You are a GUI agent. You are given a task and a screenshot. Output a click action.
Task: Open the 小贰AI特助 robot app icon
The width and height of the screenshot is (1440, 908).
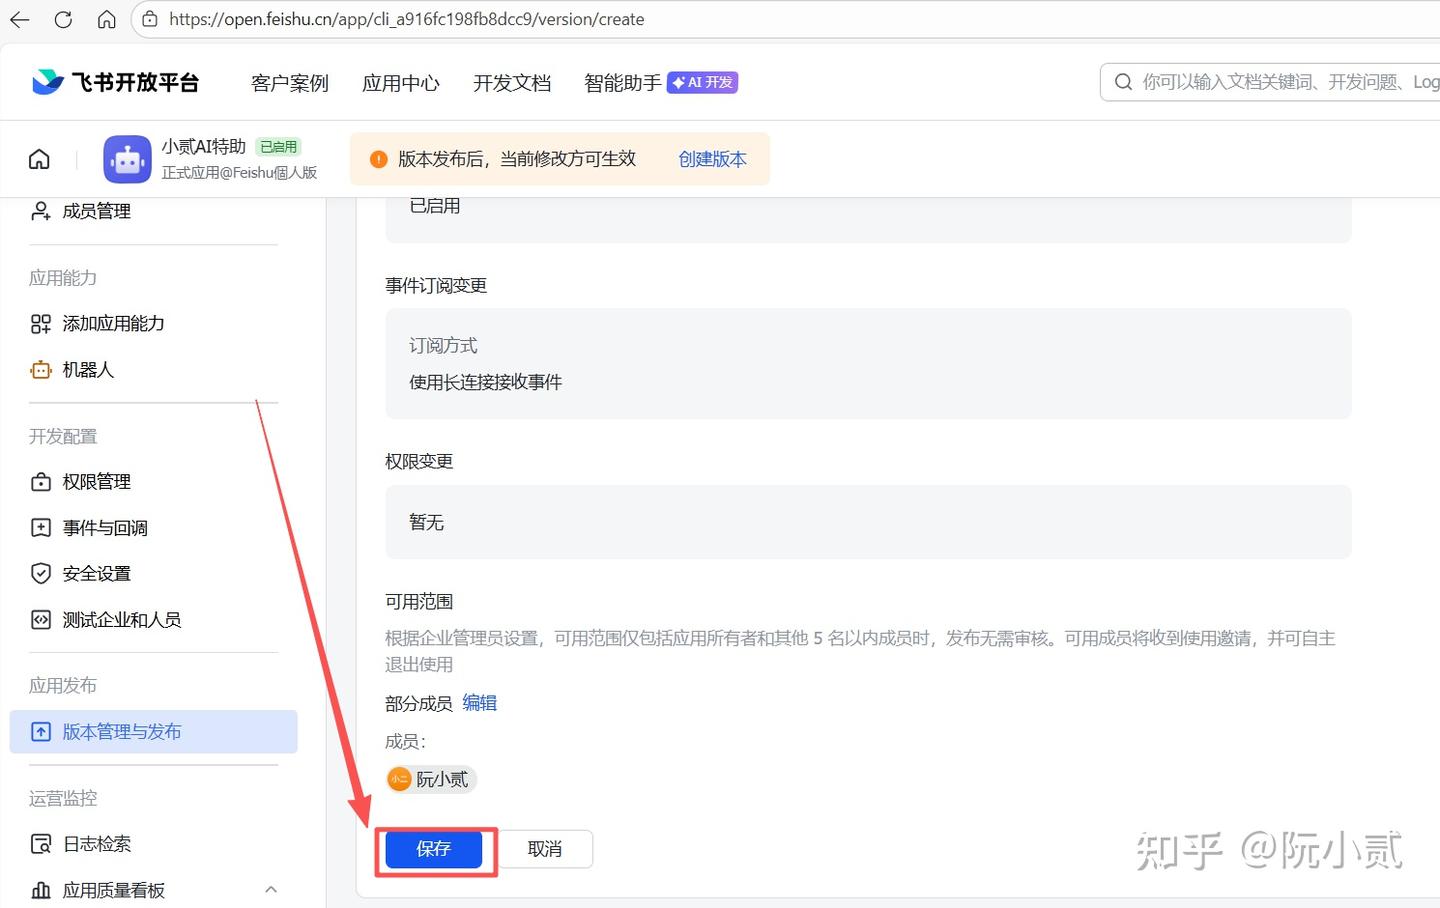pos(127,159)
